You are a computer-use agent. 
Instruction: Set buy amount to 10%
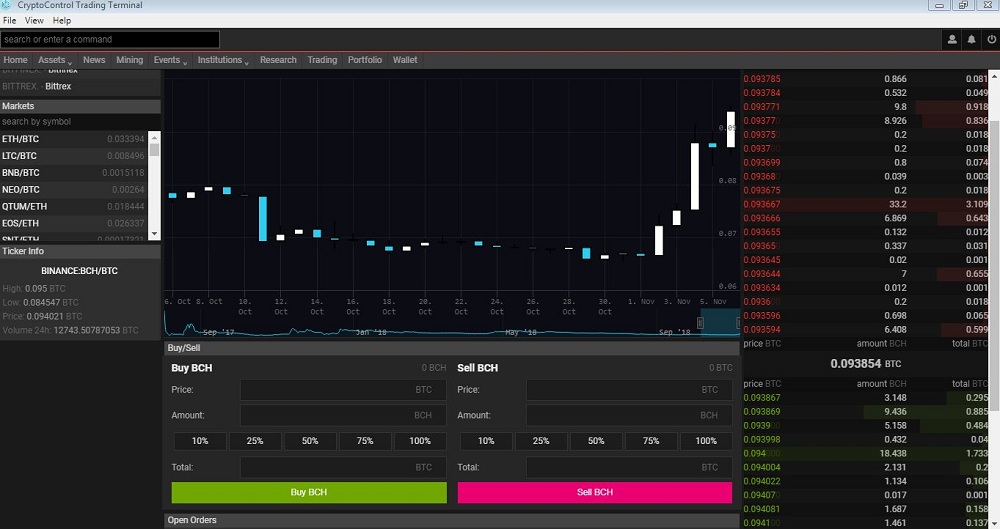pyautogui.click(x=200, y=441)
